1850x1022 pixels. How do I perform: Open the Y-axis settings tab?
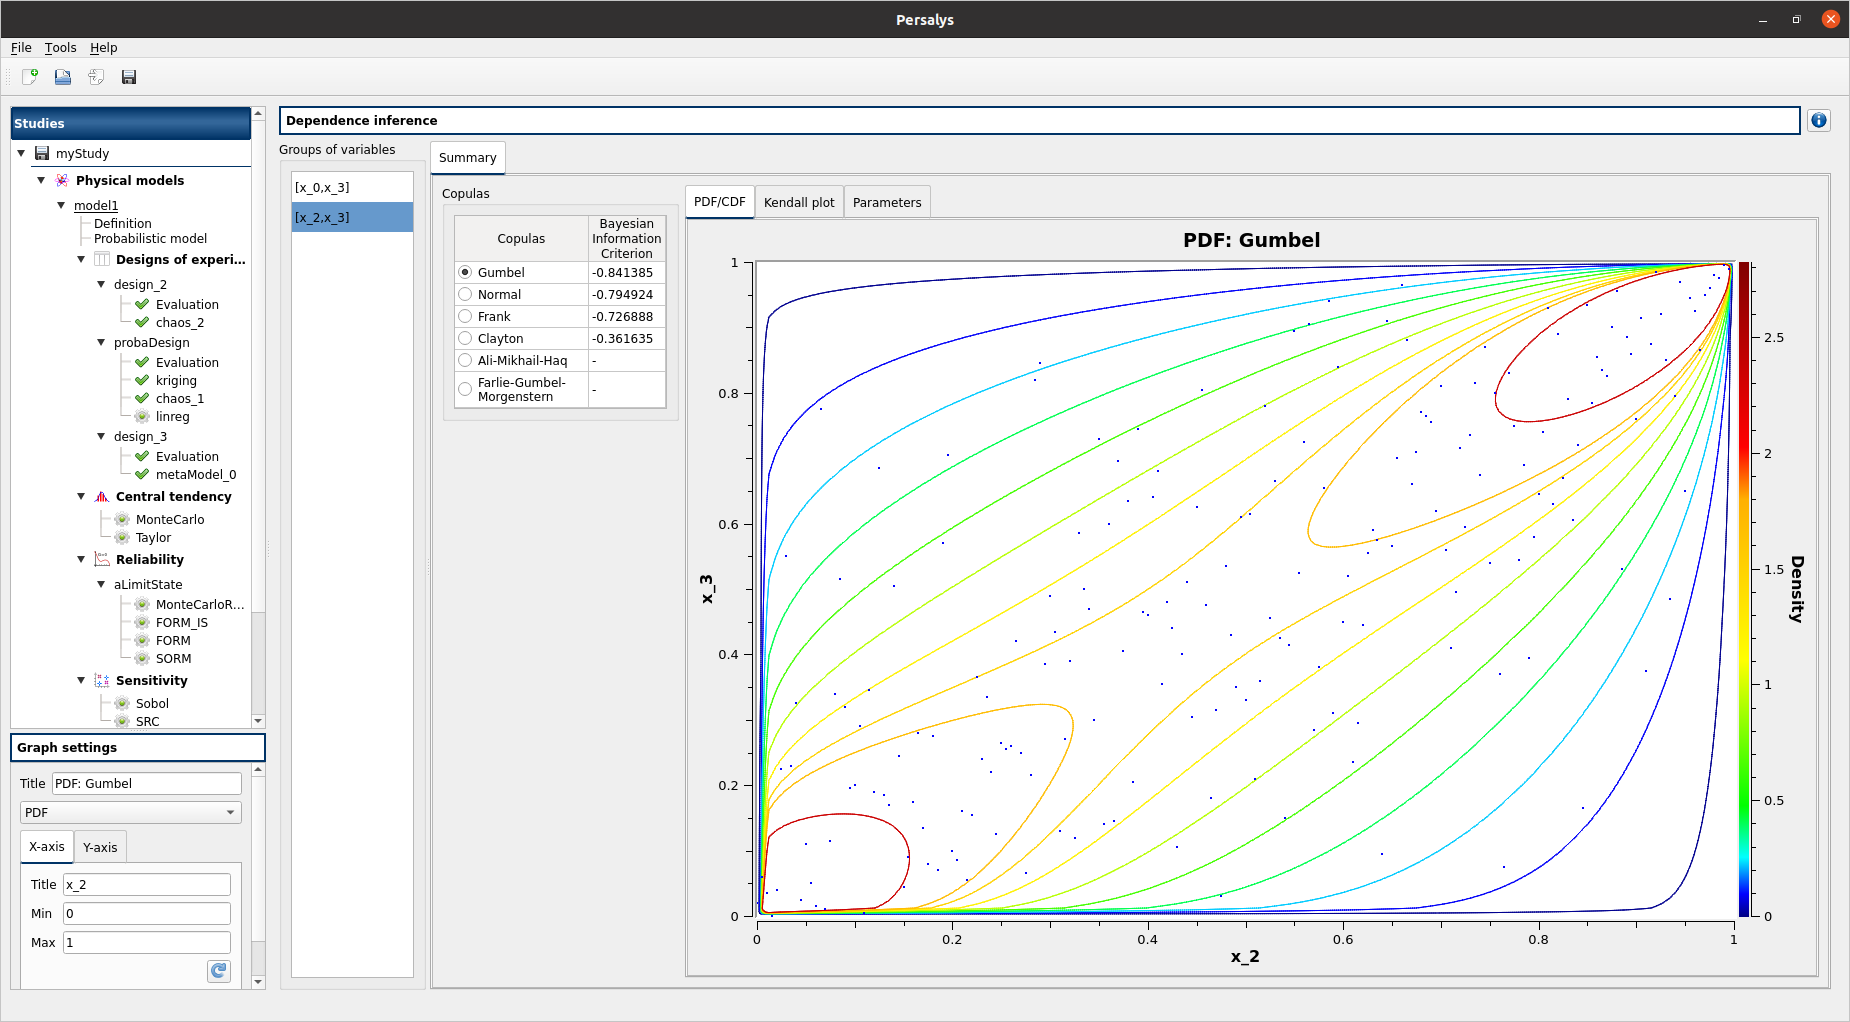tap(100, 848)
